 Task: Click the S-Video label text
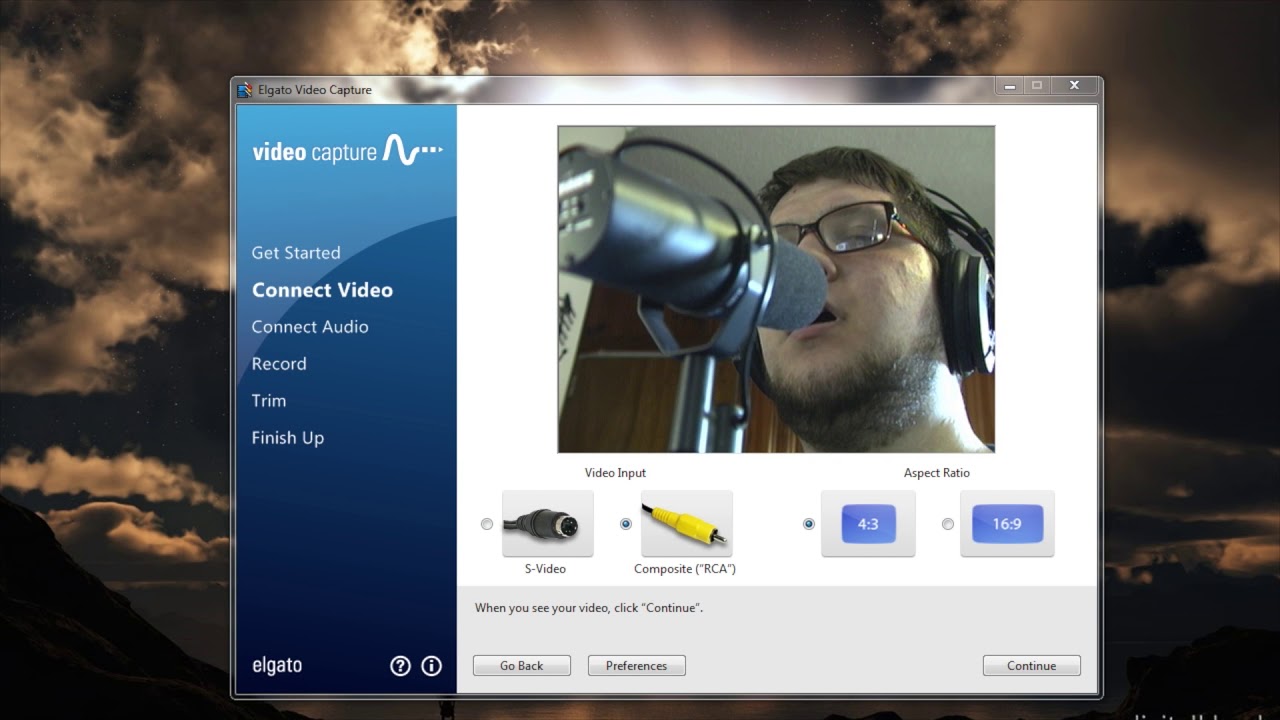coord(545,569)
